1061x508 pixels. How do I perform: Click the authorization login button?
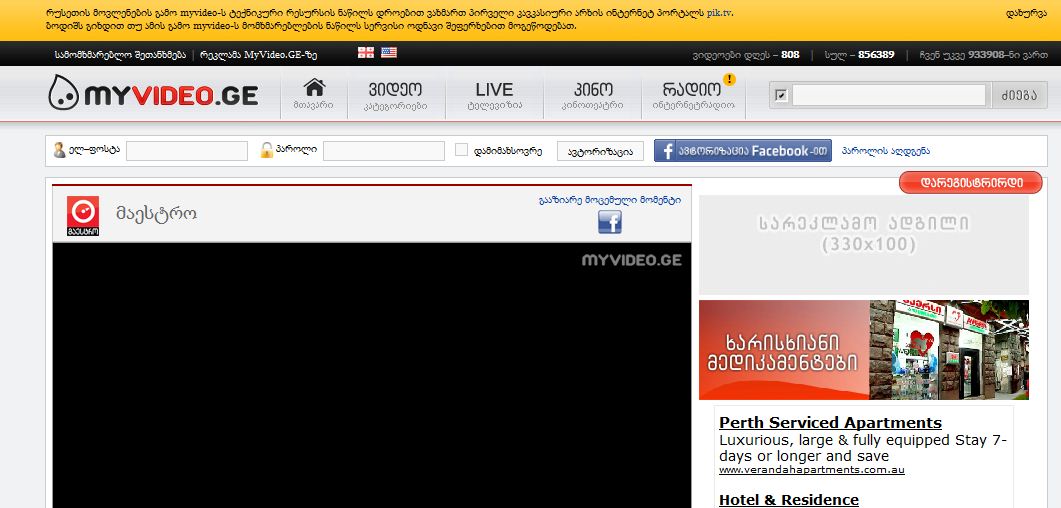point(600,151)
